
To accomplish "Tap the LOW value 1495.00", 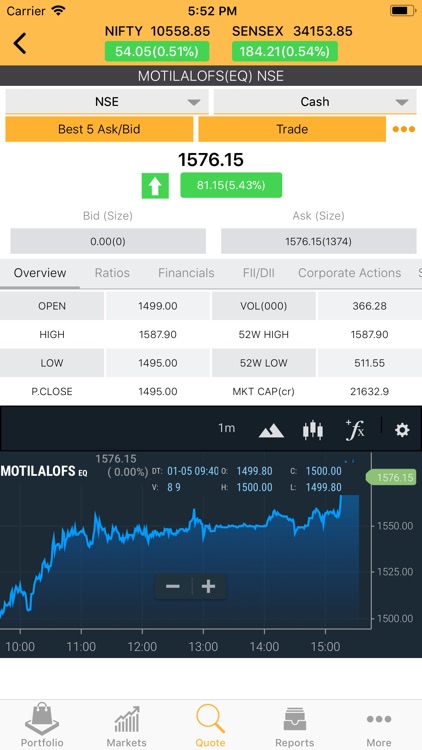I will tap(158, 363).
